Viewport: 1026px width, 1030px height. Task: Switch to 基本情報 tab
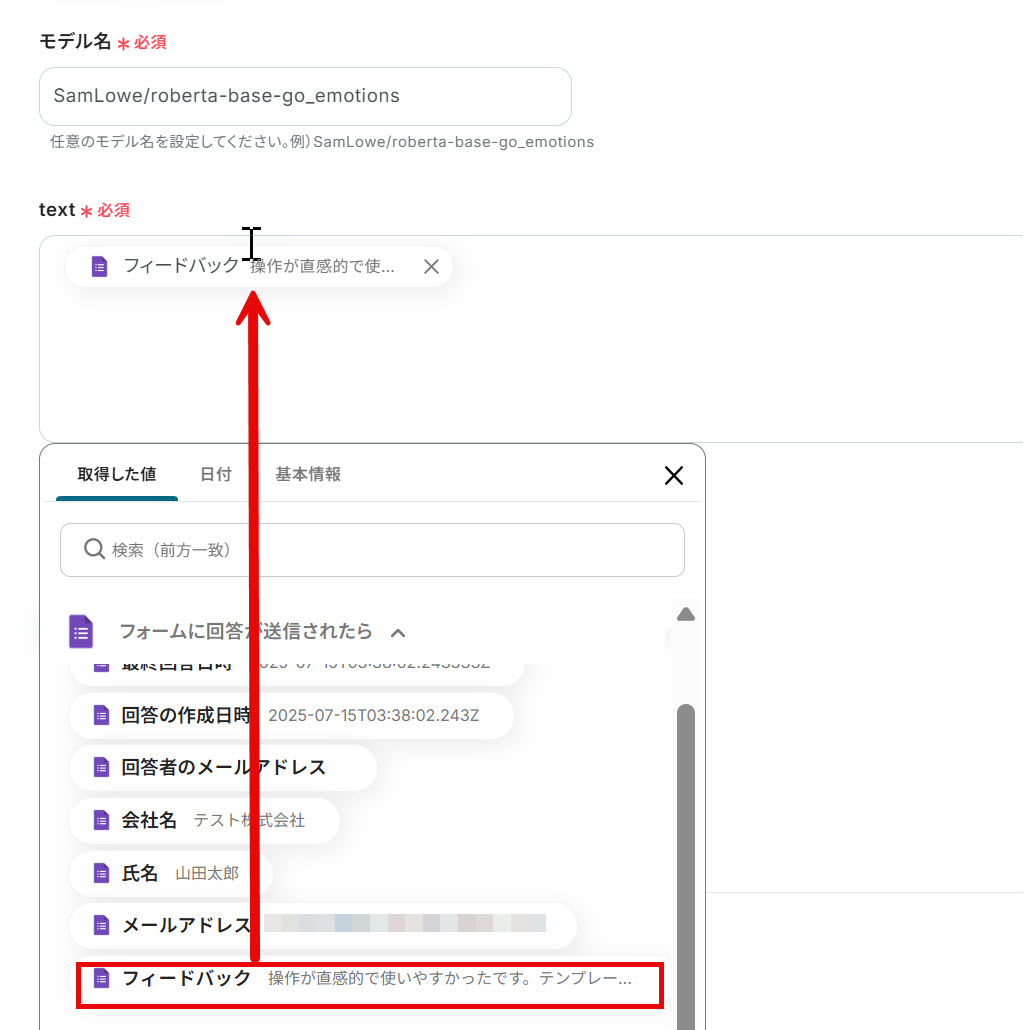(x=307, y=474)
